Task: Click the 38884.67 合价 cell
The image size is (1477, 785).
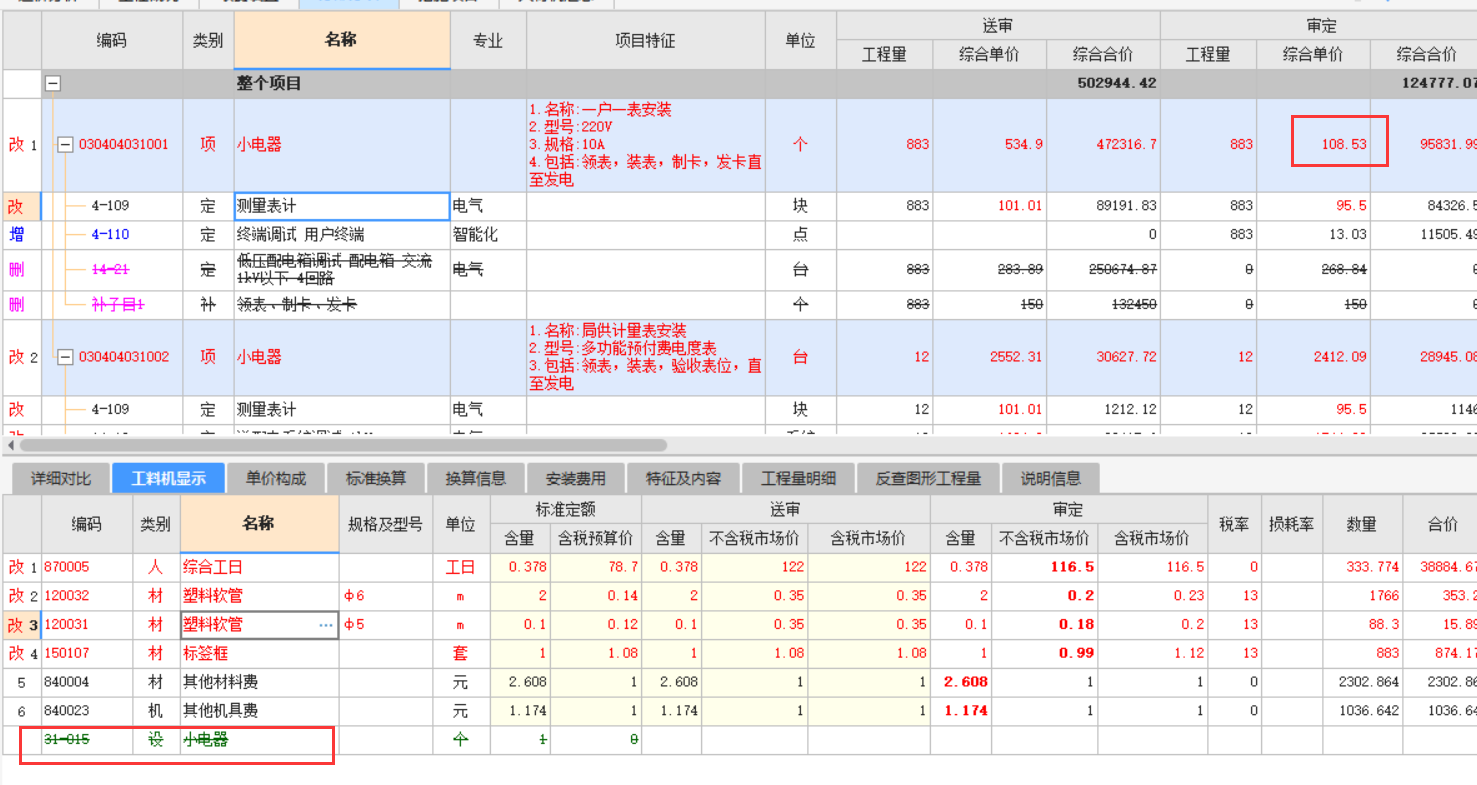Action: (1439, 567)
